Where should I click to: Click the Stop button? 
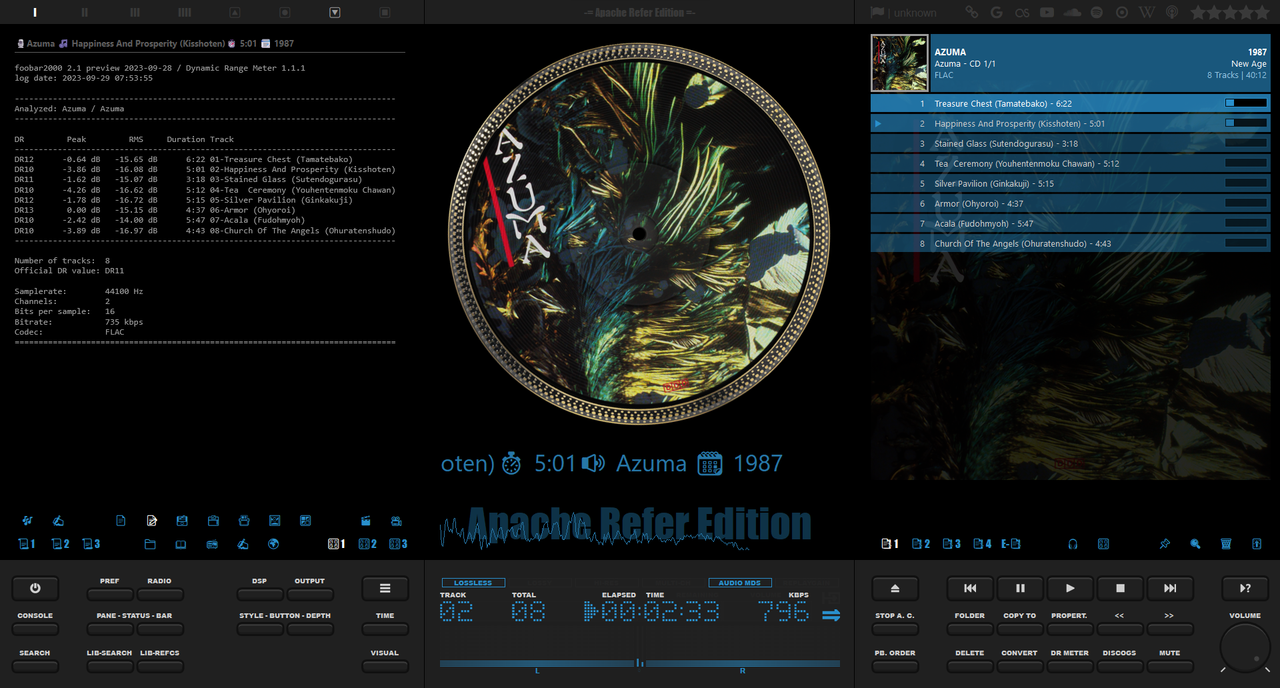pyautogui.click(x=1120, y=589)
